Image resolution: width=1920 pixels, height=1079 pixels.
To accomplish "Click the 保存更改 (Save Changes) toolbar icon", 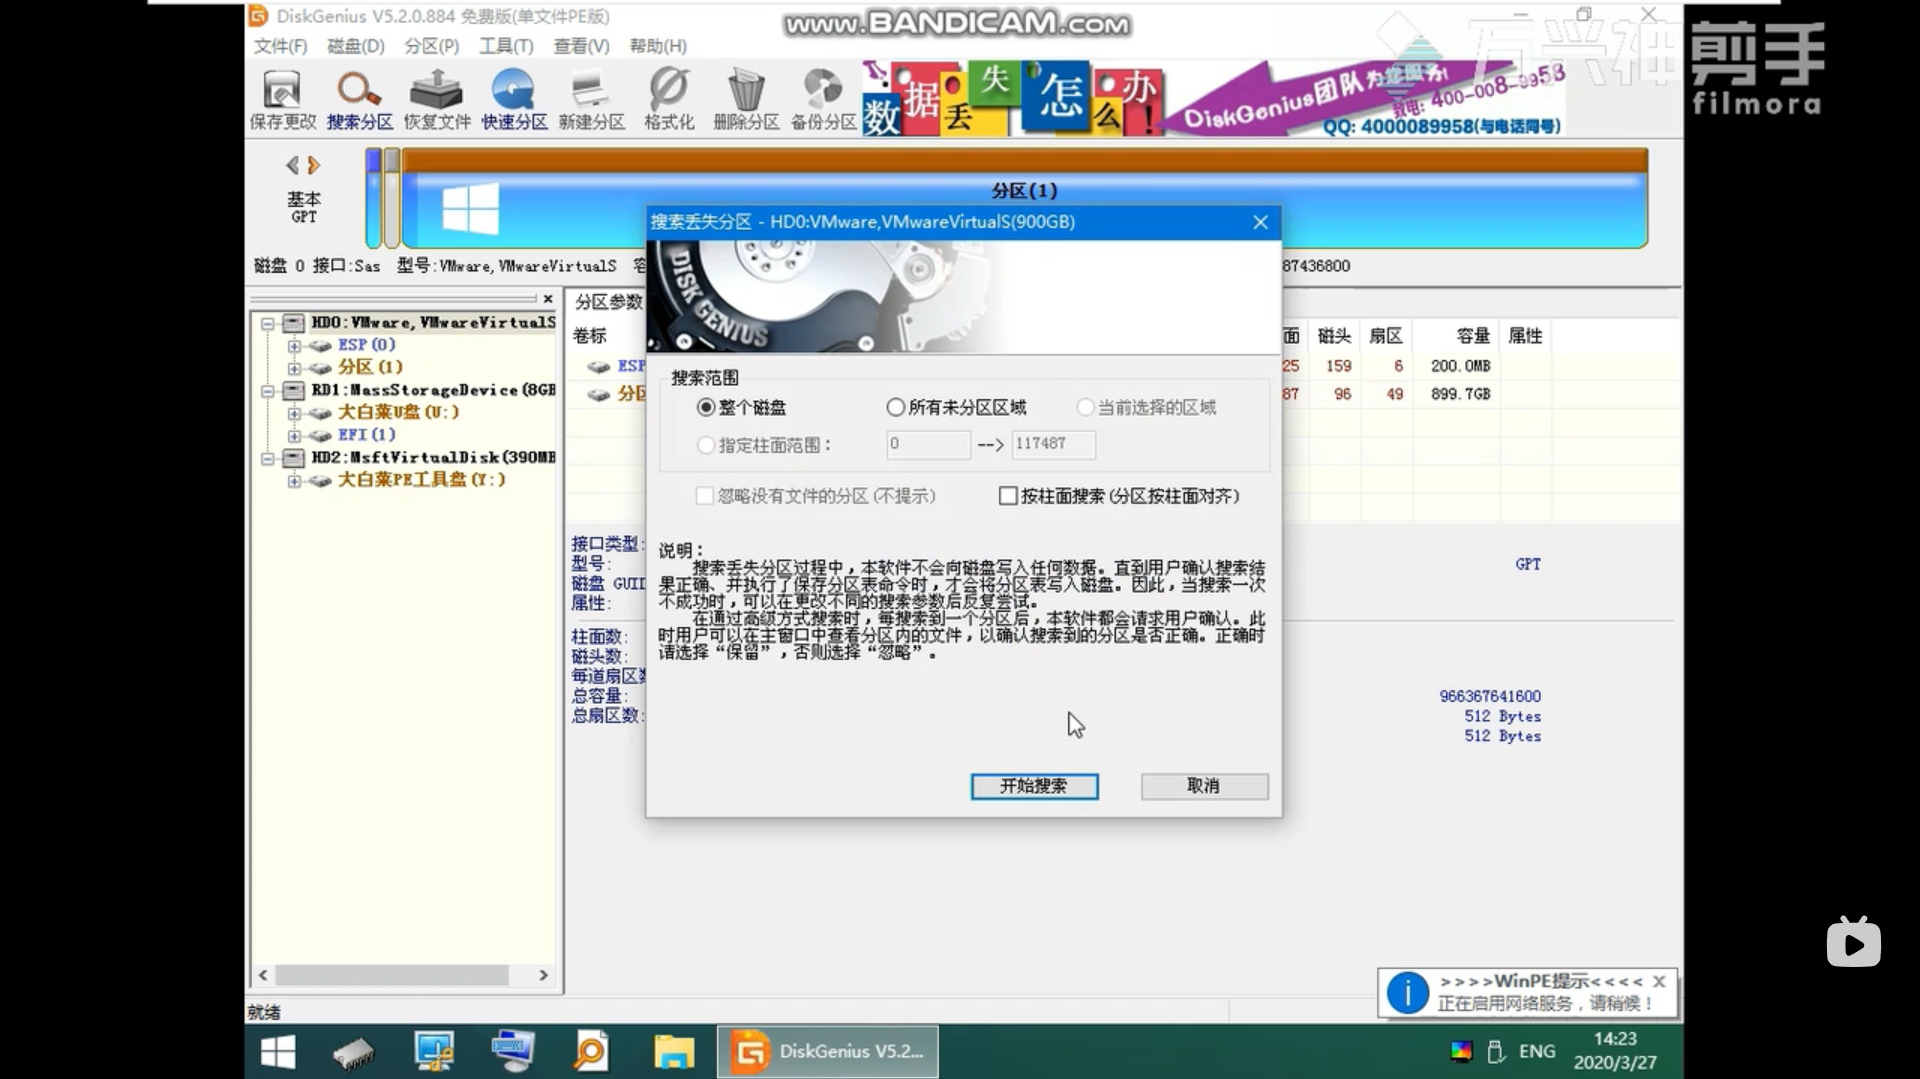I will pos(282,100).
